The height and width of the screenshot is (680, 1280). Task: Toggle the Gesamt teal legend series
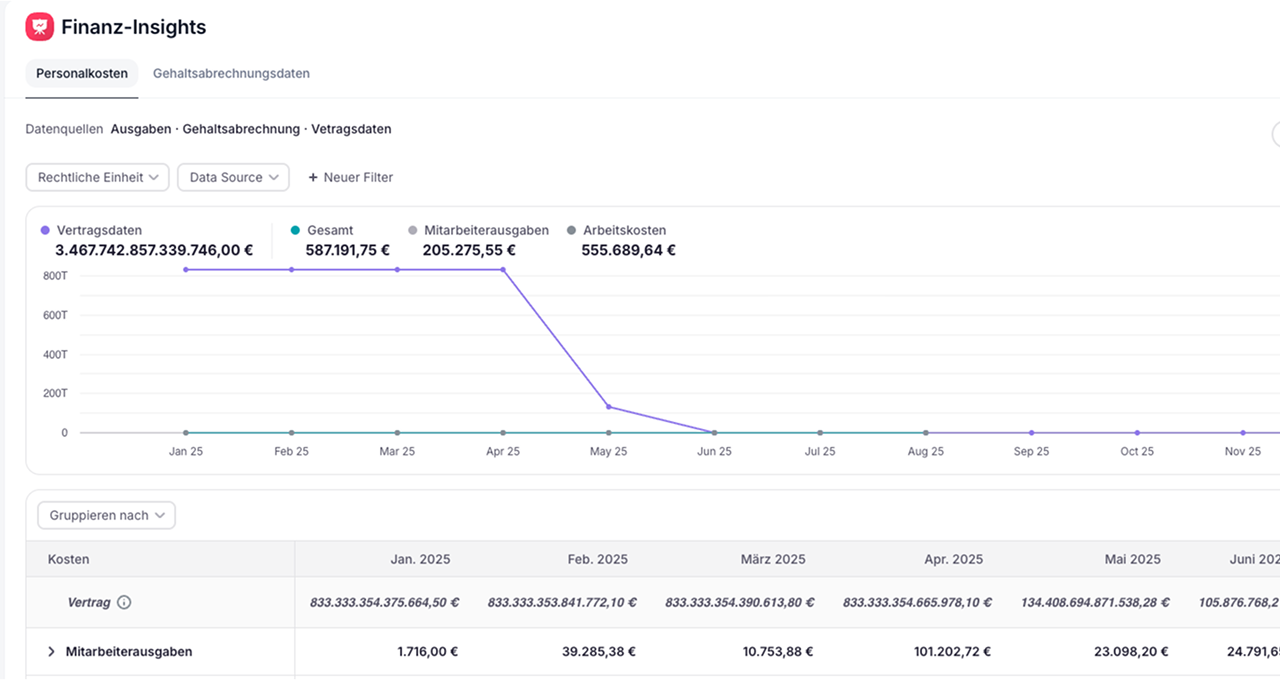click(x=329, y=231)
